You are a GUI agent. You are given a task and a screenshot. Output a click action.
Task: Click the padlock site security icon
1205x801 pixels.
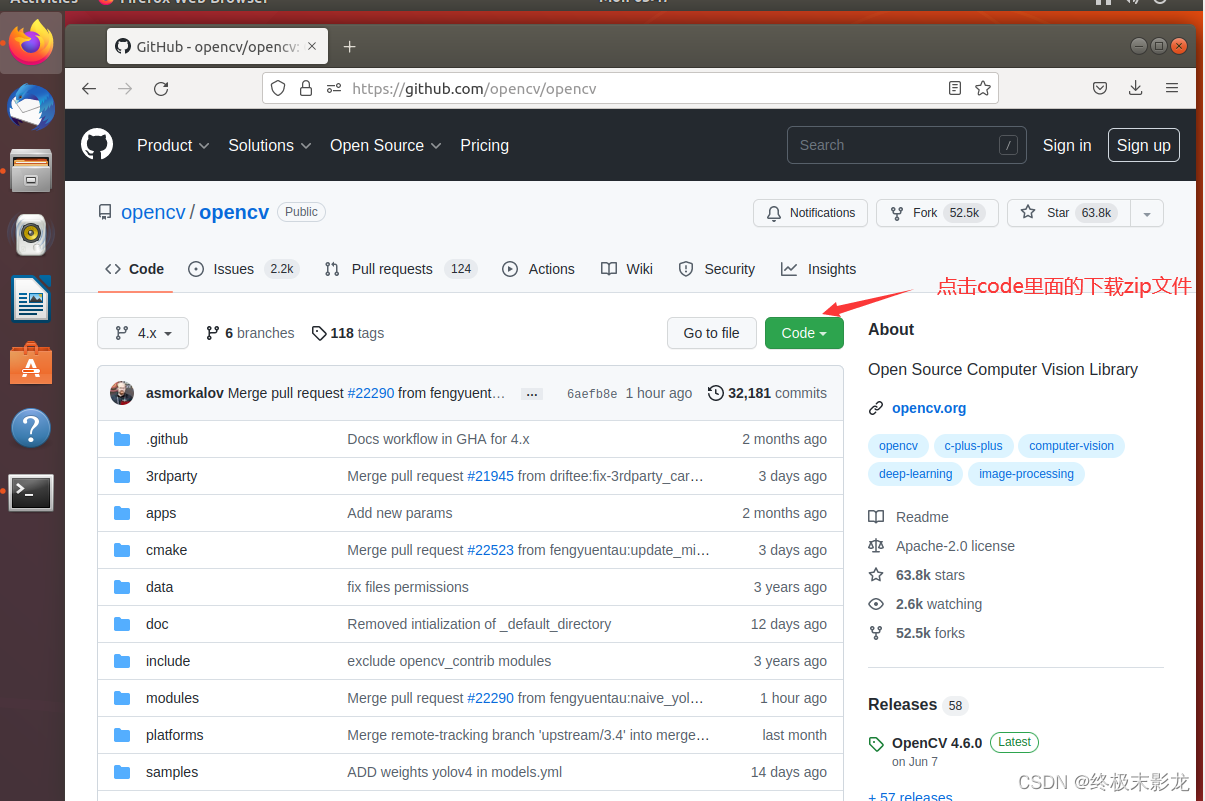click(306, 88)
